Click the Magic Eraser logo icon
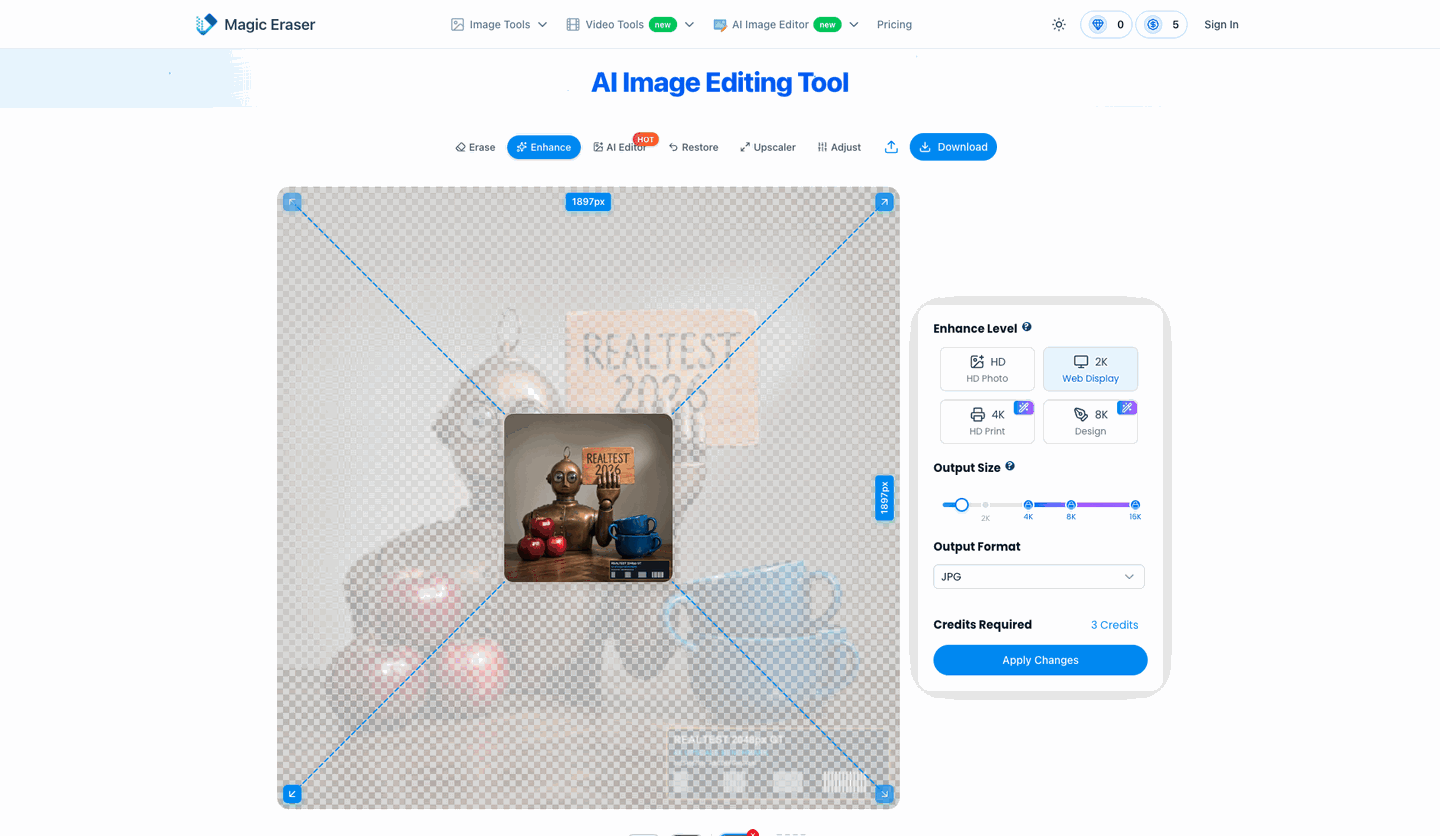The width and height of the screenshot is (1440, 836). point(206,24)
